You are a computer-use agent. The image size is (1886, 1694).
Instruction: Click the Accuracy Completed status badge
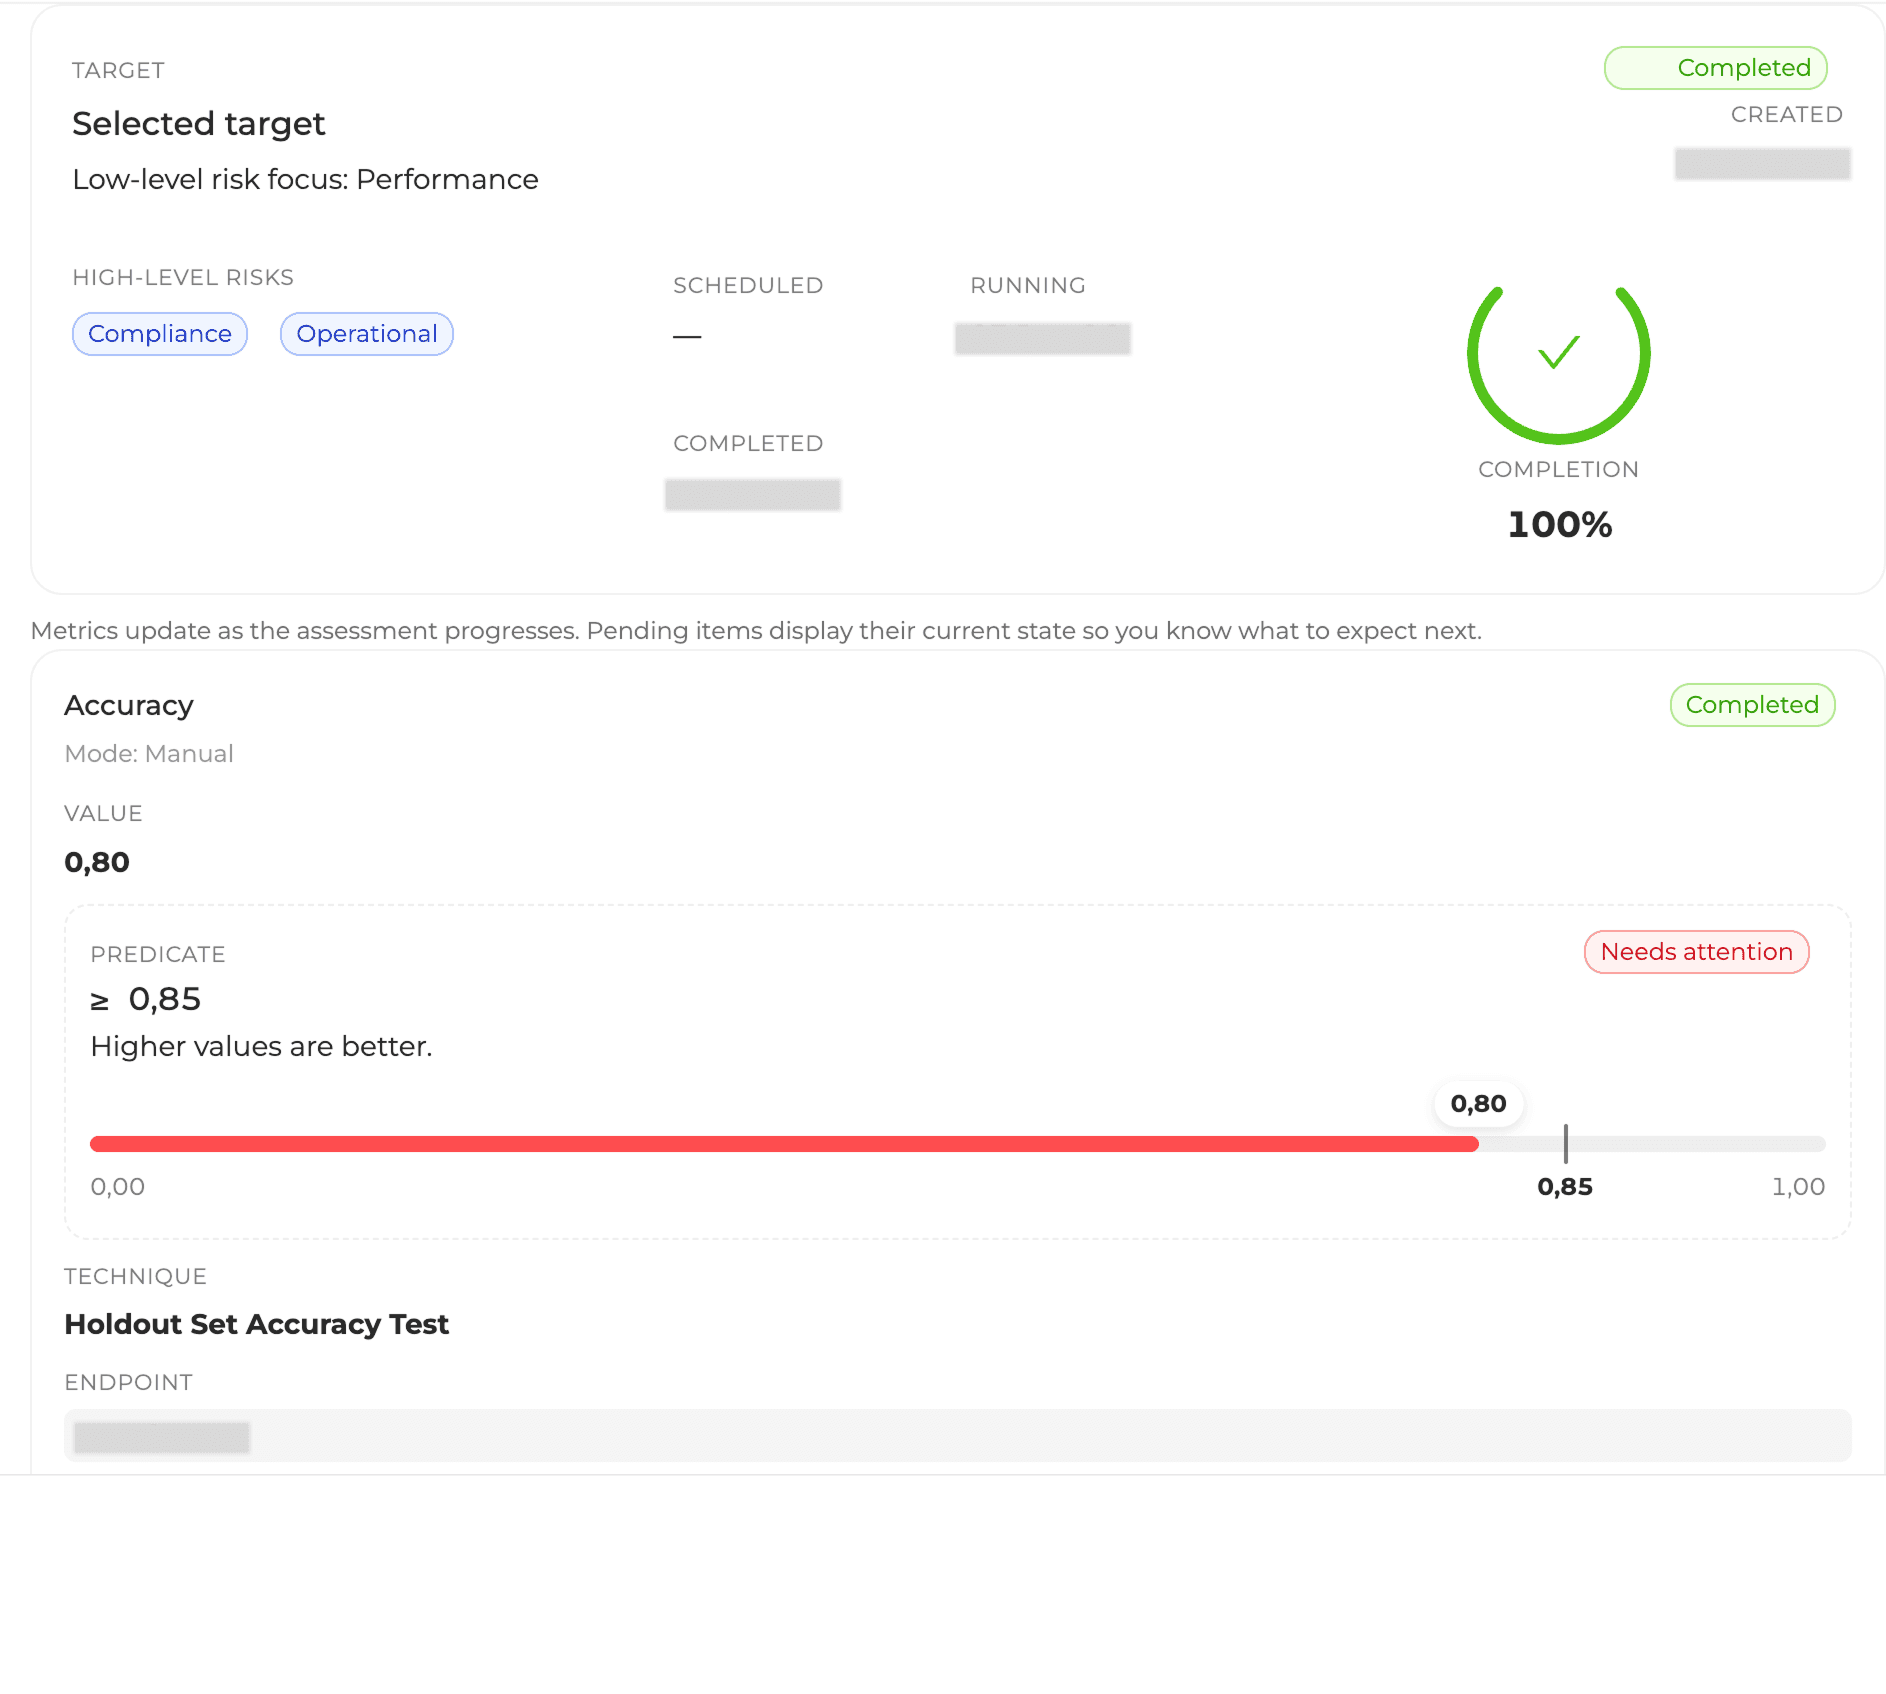click(x=1751, y=705)
